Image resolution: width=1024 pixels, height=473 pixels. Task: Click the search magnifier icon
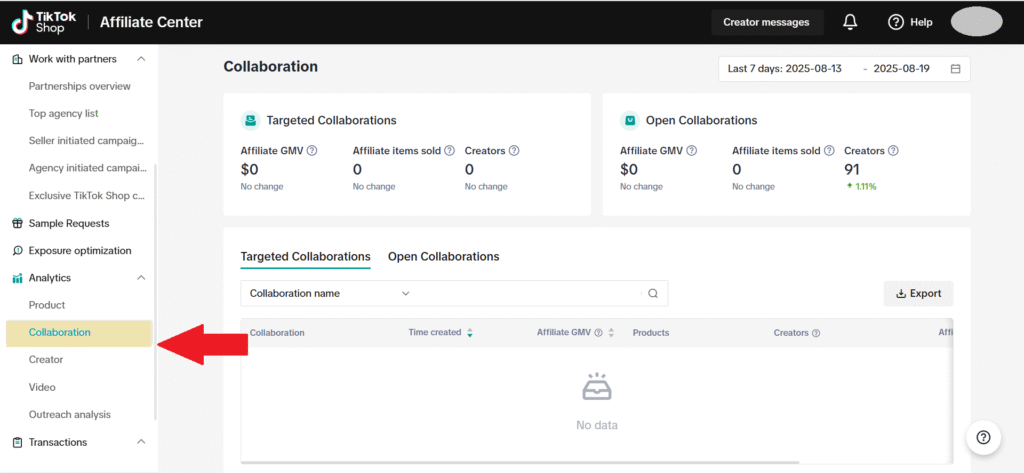(x=653, y=294)
